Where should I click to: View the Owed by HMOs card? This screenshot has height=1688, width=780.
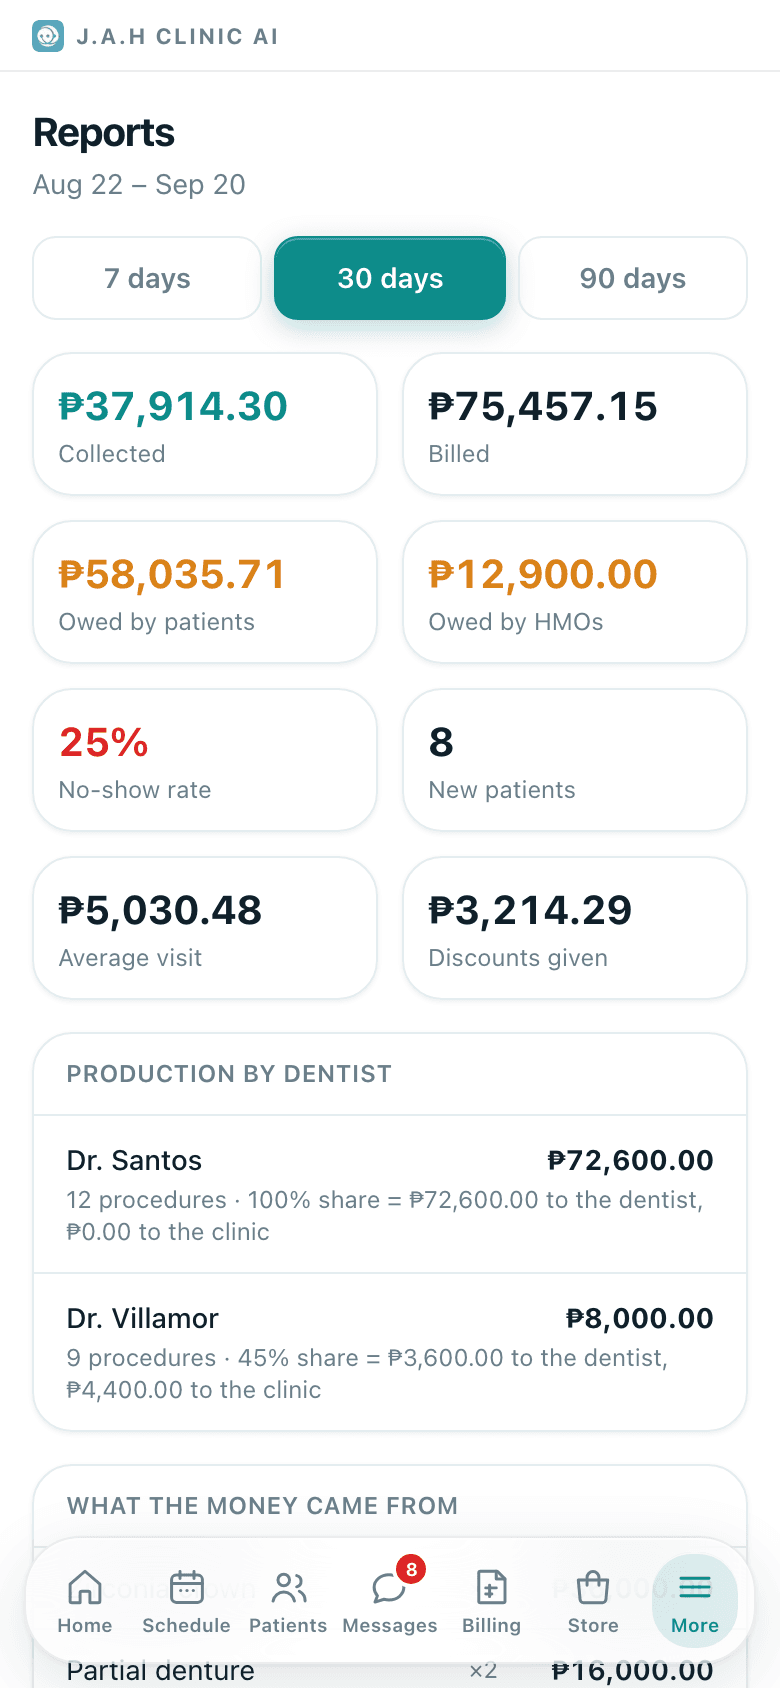(x=575, y=592)
